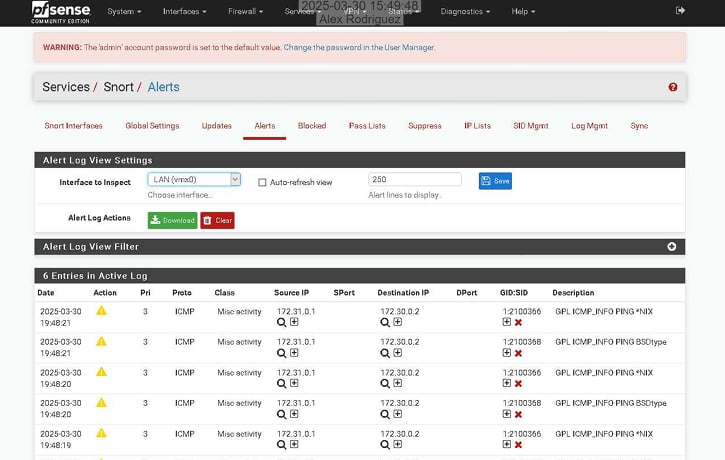The height and width of the screenshot is (460, 725).
Task: Click warning triangle for 19:48:21 PING *NIX alert
Action: [x=101, y=311]
